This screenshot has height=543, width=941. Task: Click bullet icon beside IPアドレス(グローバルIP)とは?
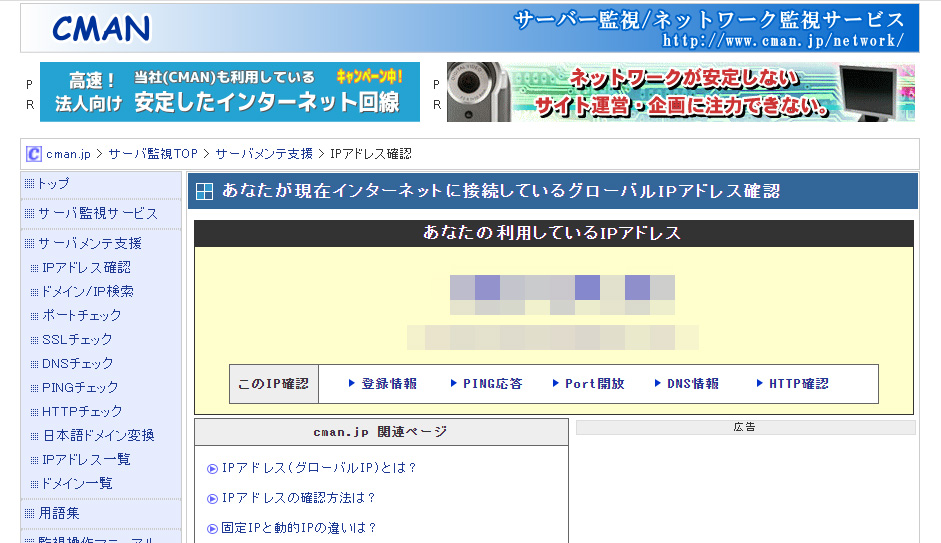click(212, 469)
